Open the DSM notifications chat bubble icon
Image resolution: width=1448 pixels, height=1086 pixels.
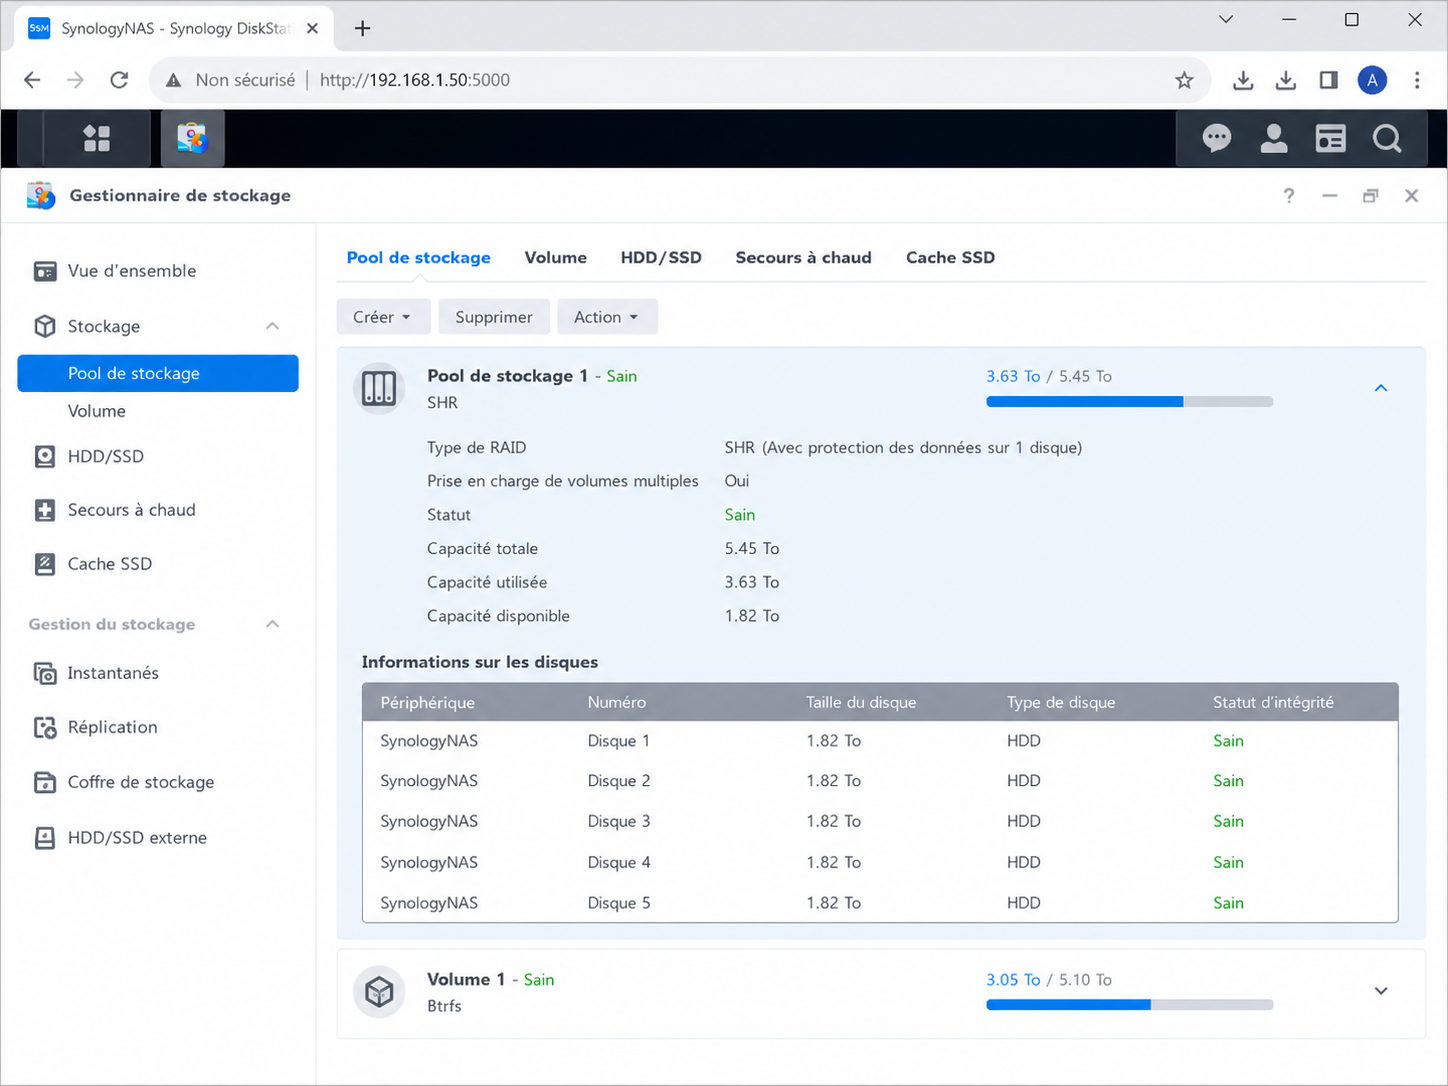pos(1216,138)
